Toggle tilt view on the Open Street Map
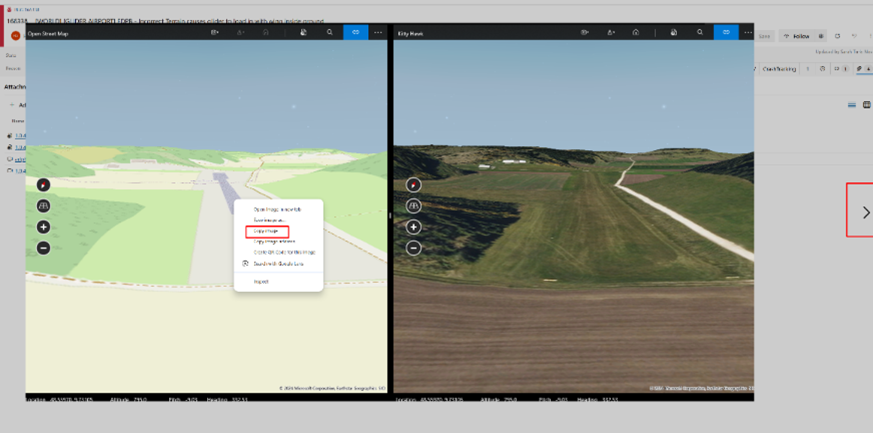This screenshot has height=433, width=873. tap(43, 206)
